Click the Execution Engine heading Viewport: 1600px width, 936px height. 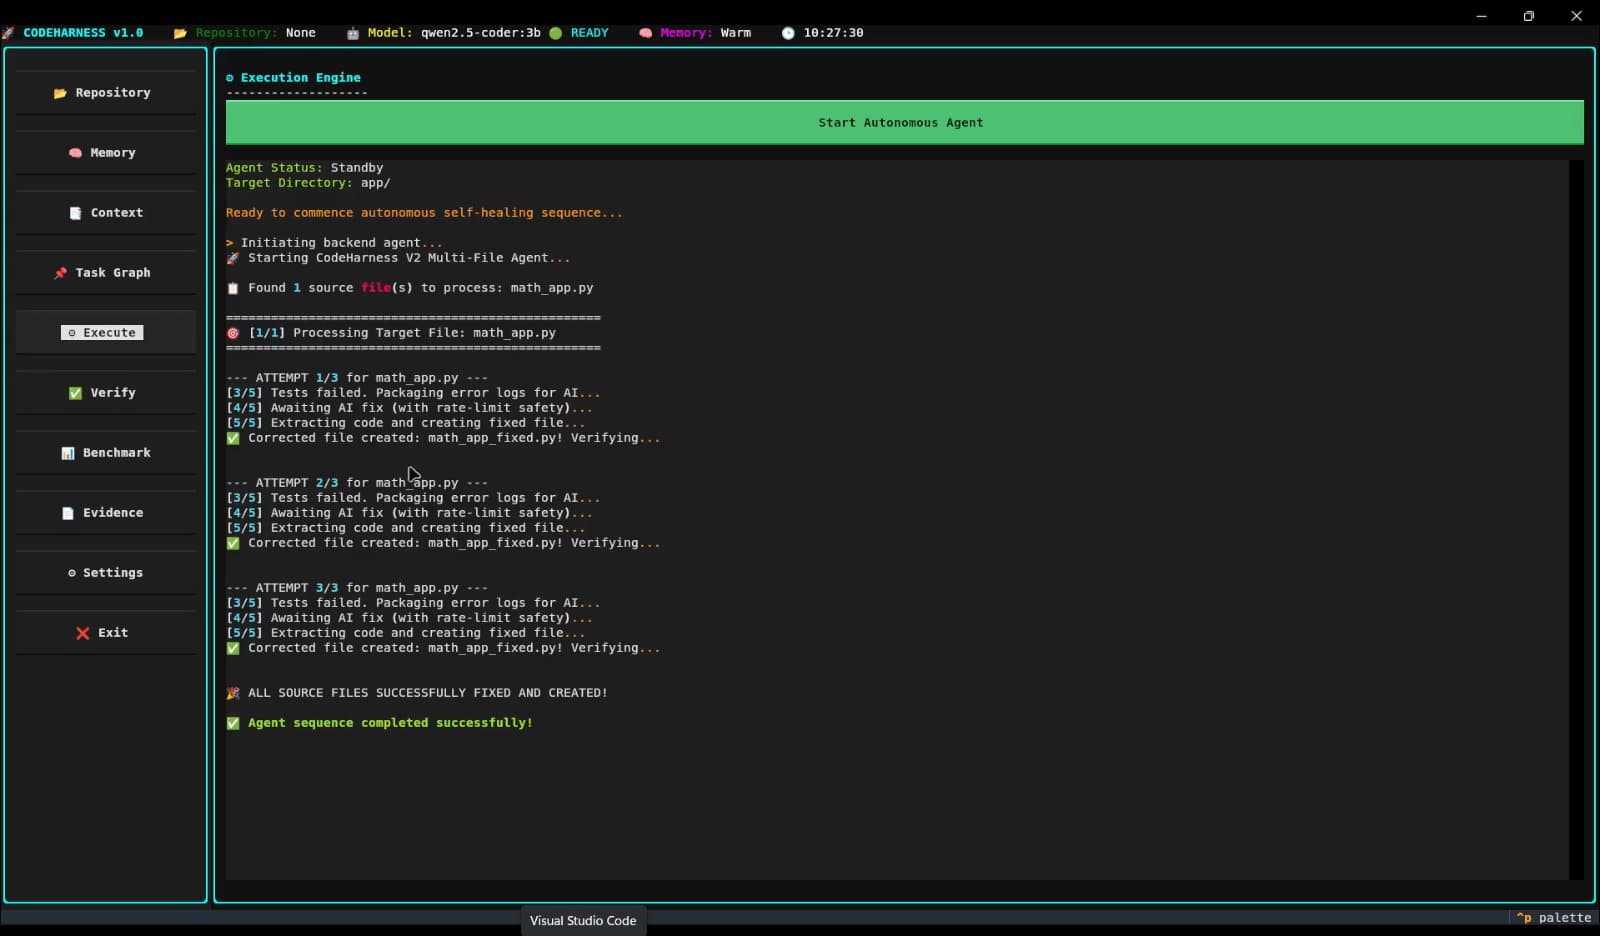(x=301, y=78)
